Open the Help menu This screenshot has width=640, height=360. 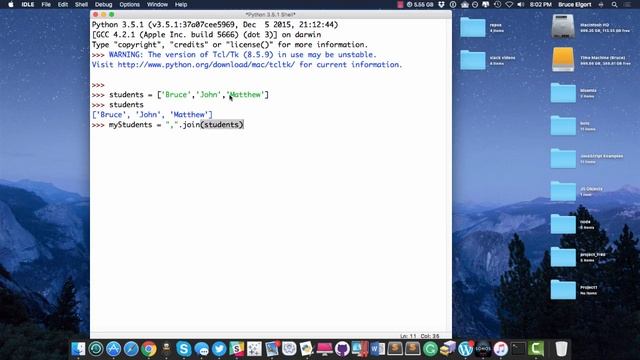click(x=181, y=4)
